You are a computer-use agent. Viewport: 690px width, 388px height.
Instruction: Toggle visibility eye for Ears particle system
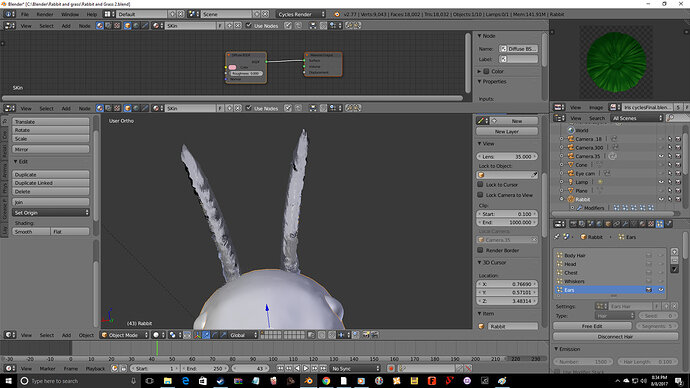661,290
